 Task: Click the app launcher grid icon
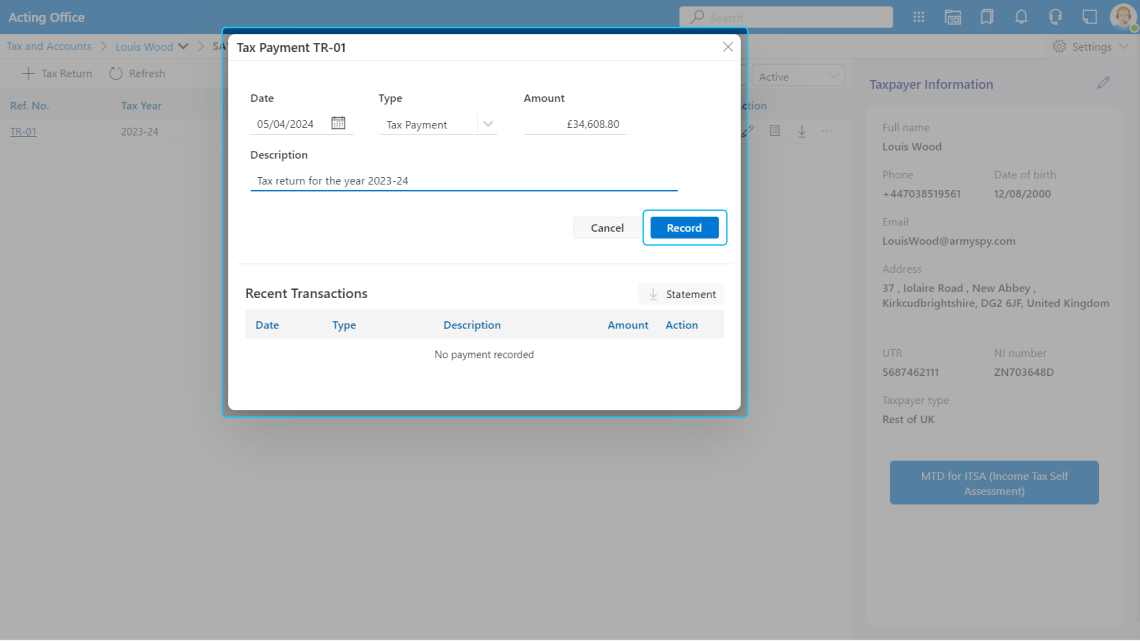click(919, 17)
